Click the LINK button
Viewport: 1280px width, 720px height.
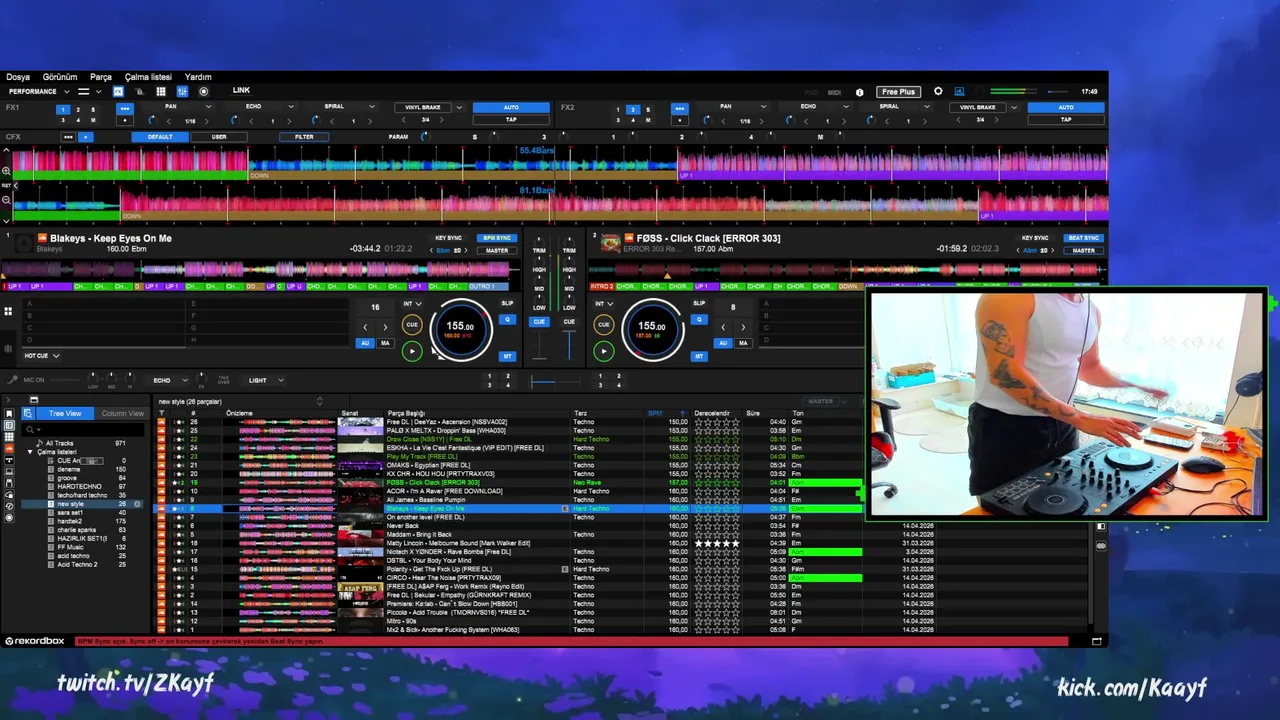241,90
